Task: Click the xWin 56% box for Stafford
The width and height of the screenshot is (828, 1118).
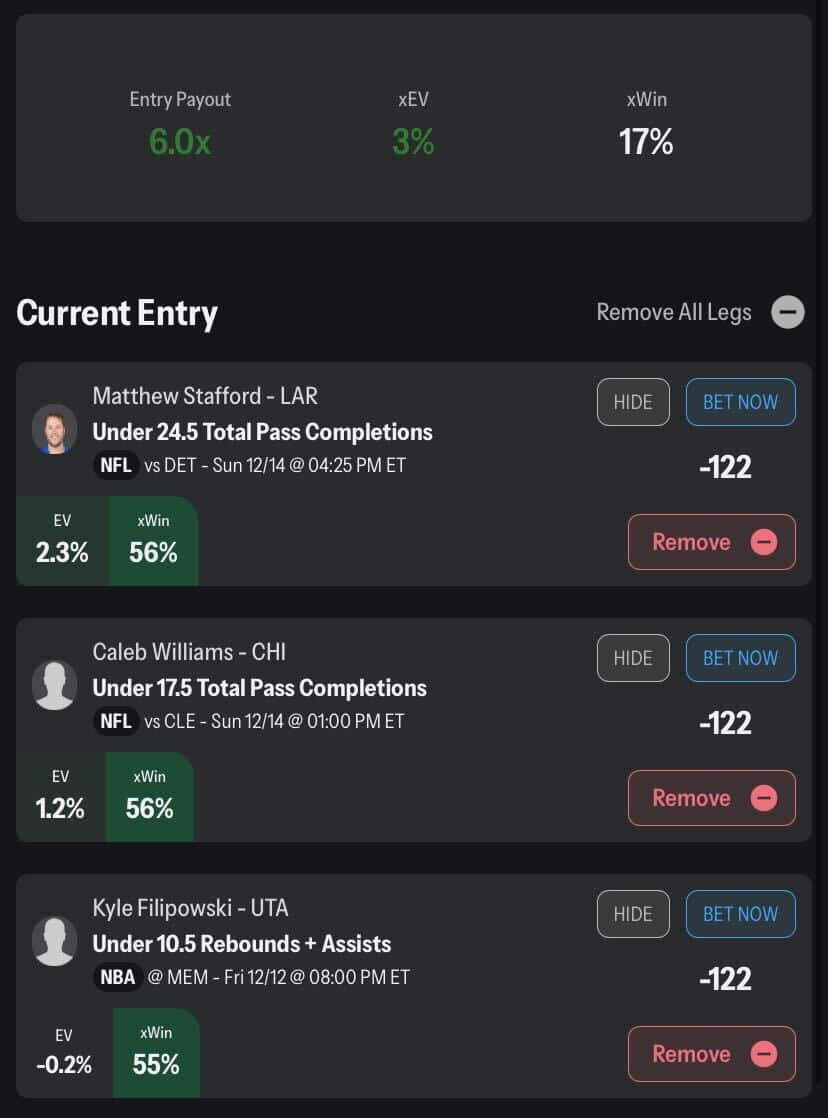Action: click(152, 541)
